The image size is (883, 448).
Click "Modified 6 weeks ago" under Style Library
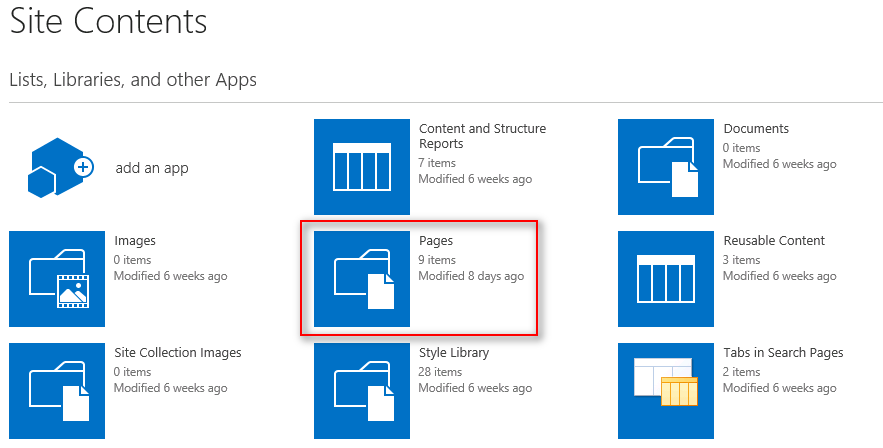tap(475, 388)
